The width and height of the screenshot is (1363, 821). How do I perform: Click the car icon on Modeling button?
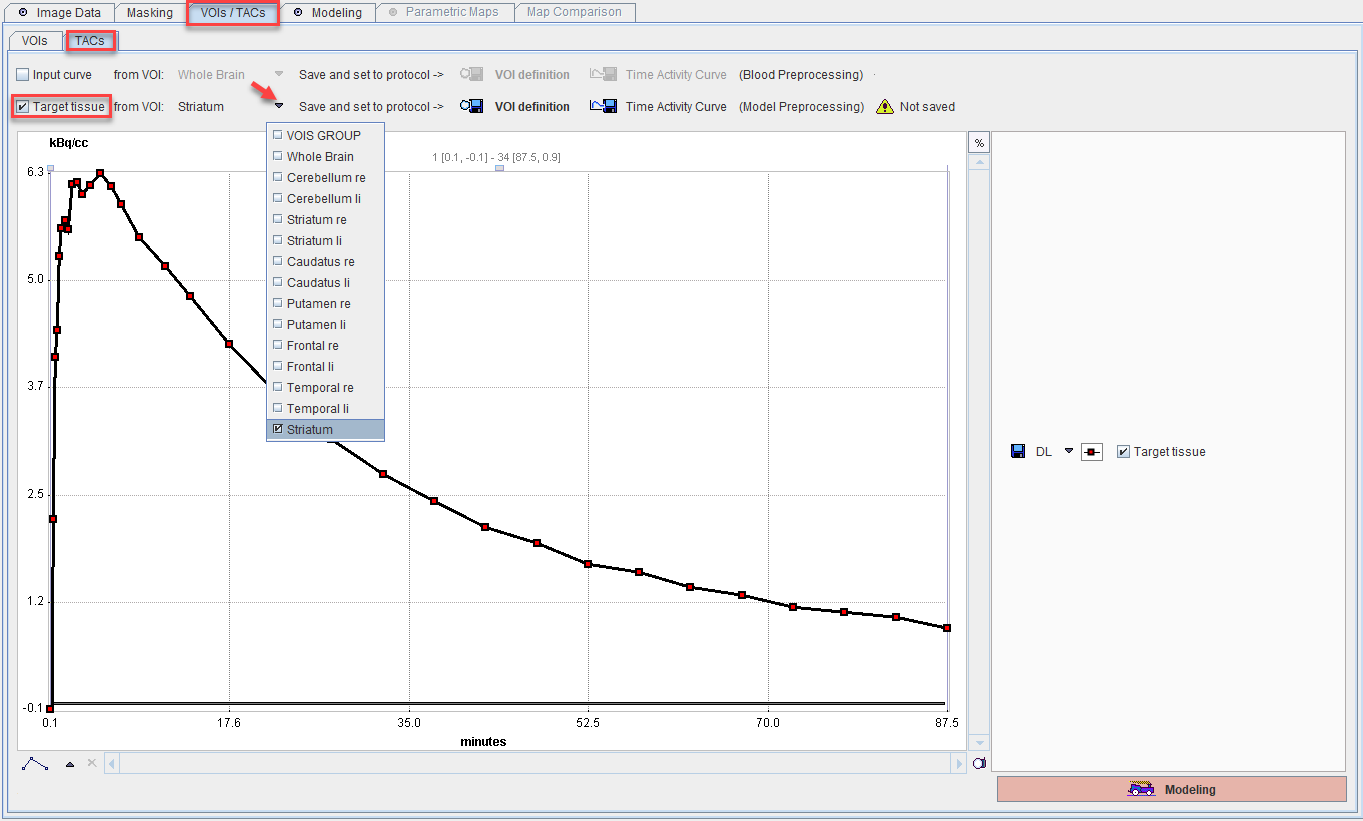pos(1141,789)
